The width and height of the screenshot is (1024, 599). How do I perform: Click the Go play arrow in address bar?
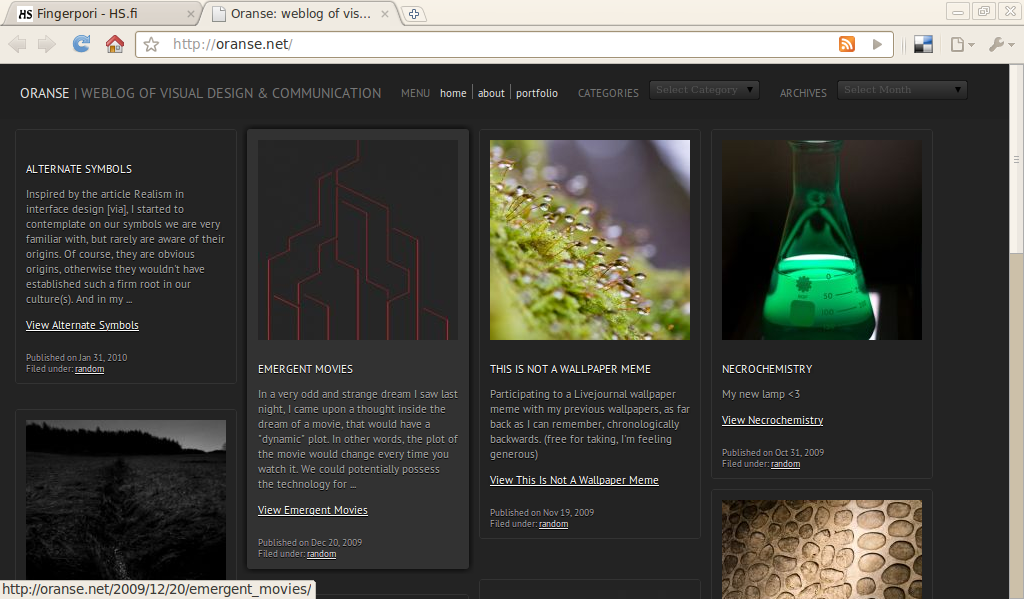tap(877, 44)
